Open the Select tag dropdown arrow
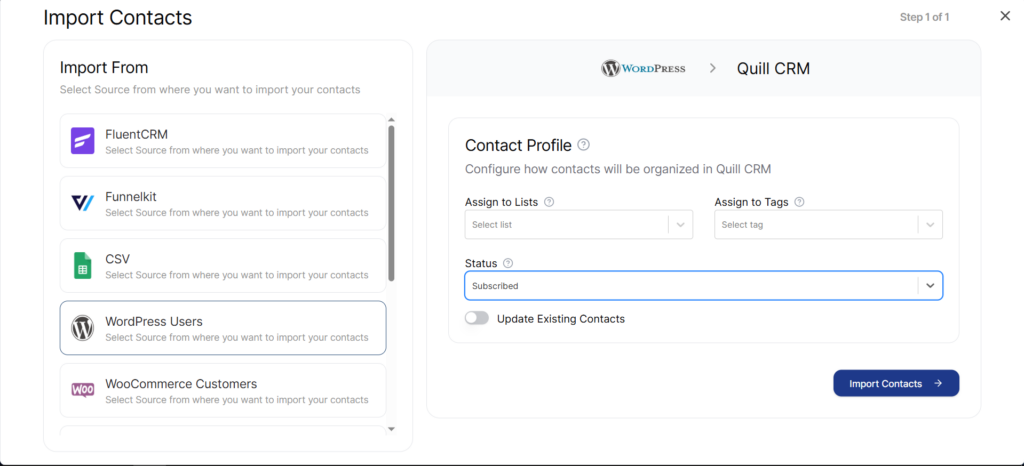The height and width of the screenshot is (466, 1024). click(930, 225)
